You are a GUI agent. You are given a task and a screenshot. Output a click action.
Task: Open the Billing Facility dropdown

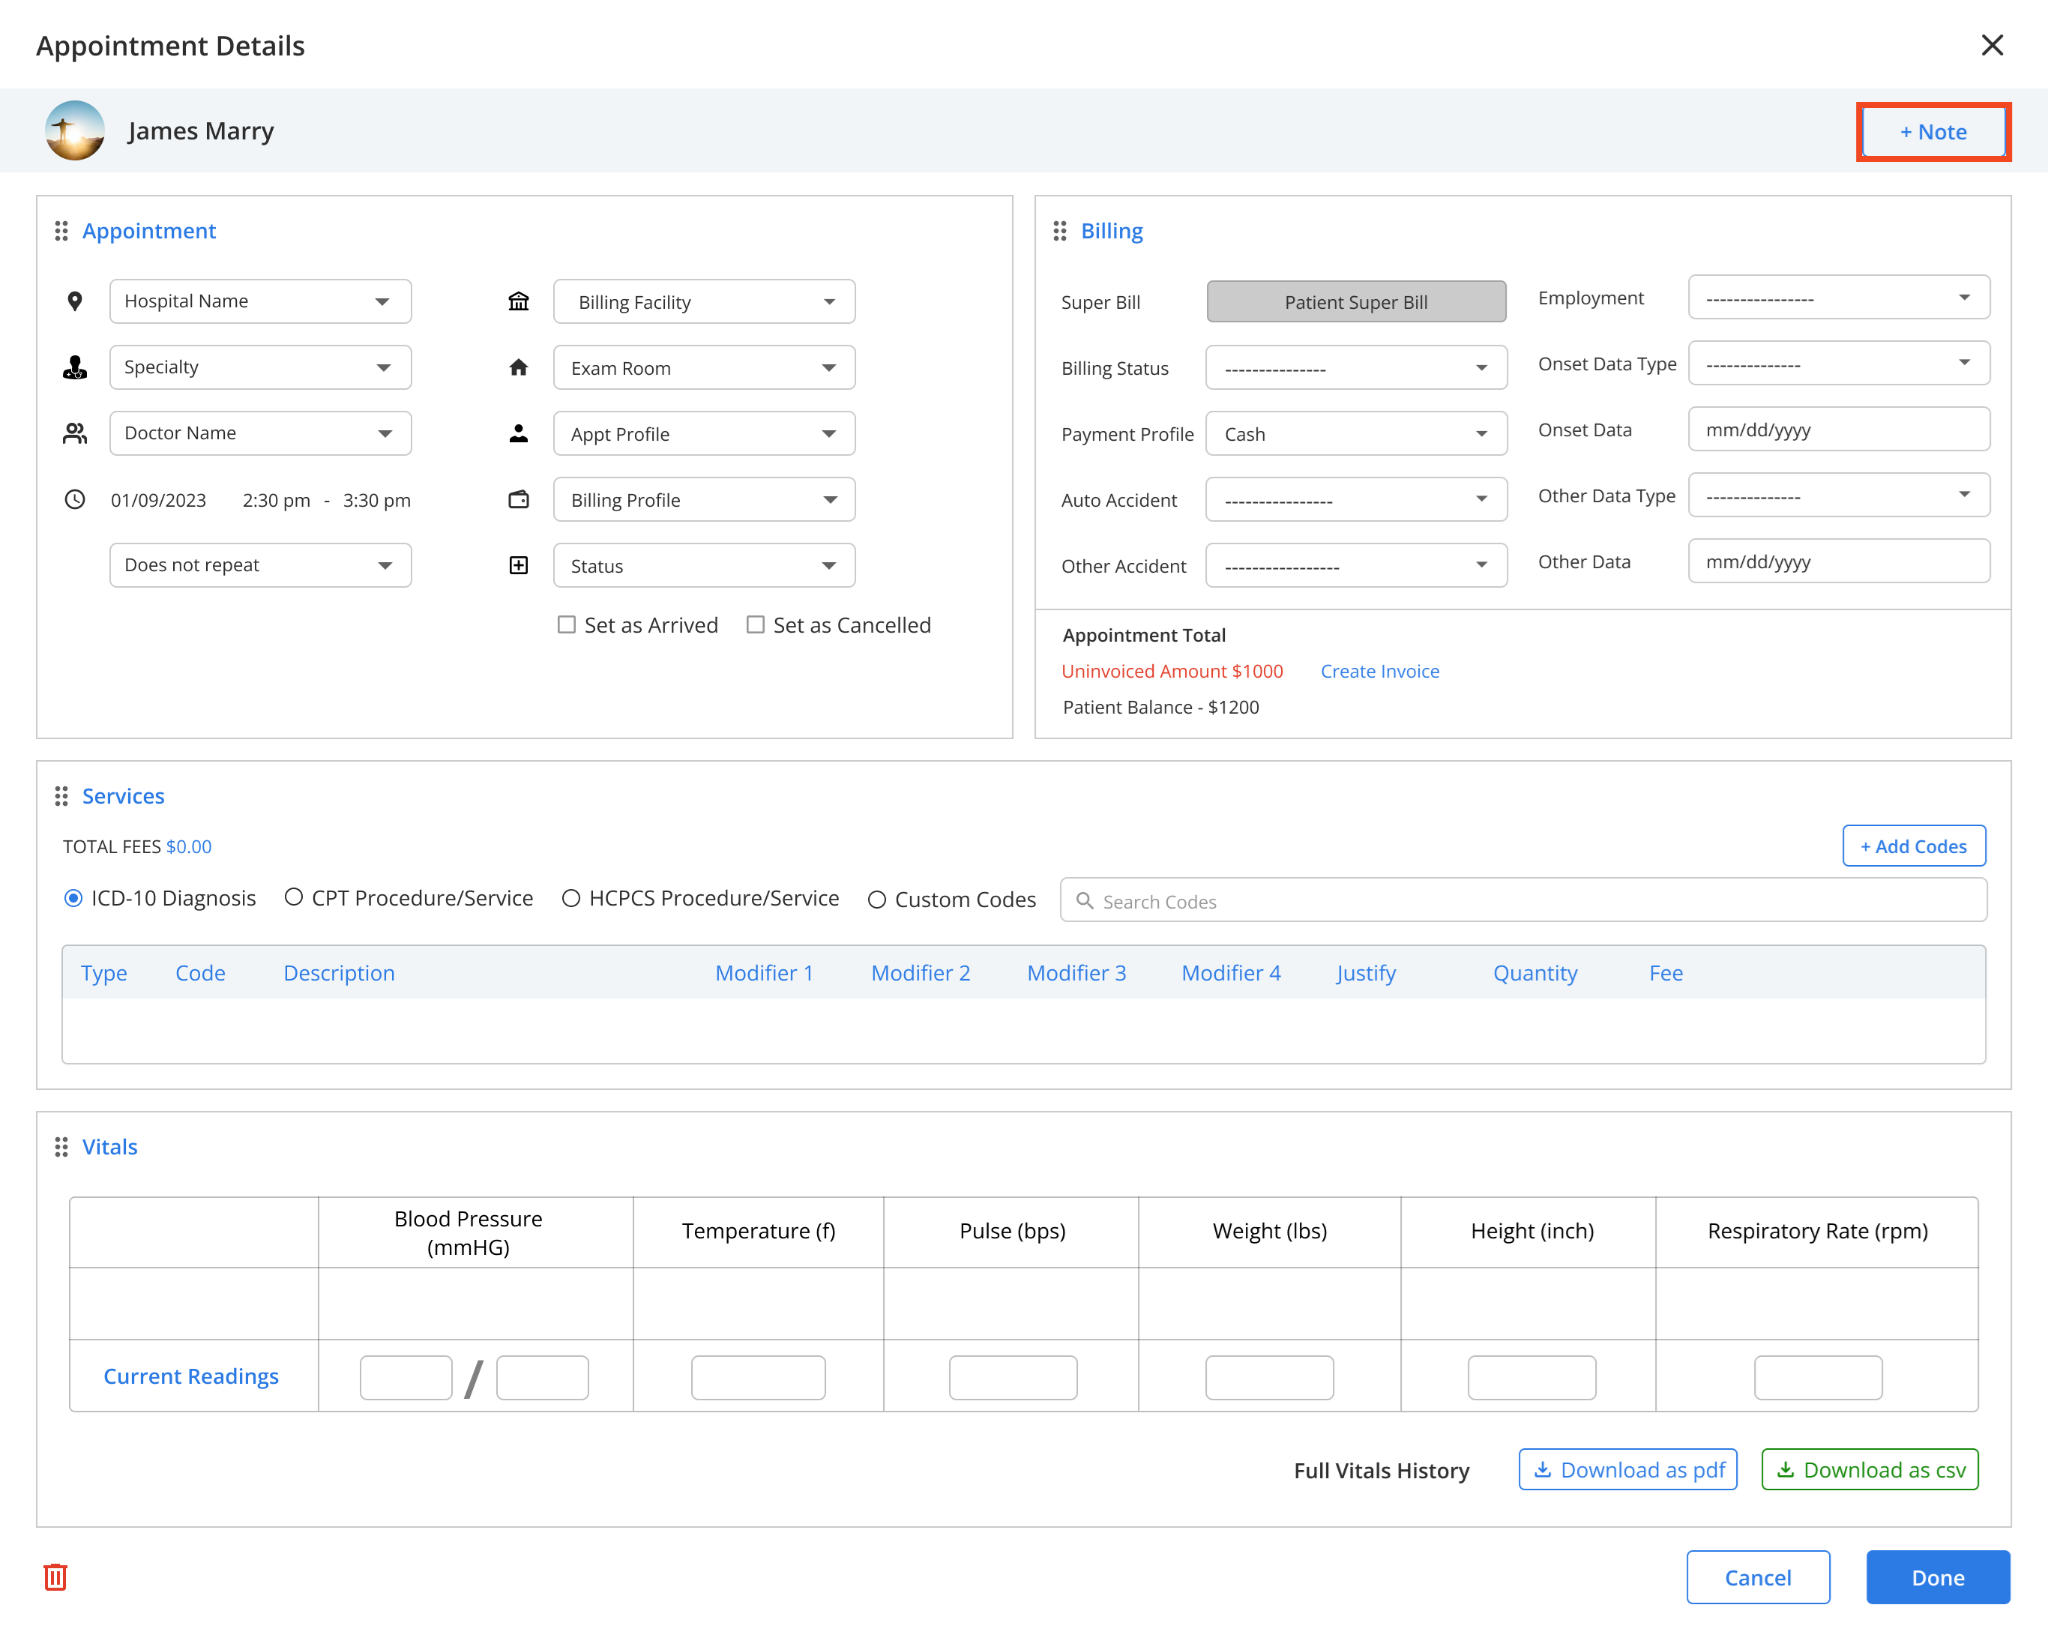coord(704,301)
